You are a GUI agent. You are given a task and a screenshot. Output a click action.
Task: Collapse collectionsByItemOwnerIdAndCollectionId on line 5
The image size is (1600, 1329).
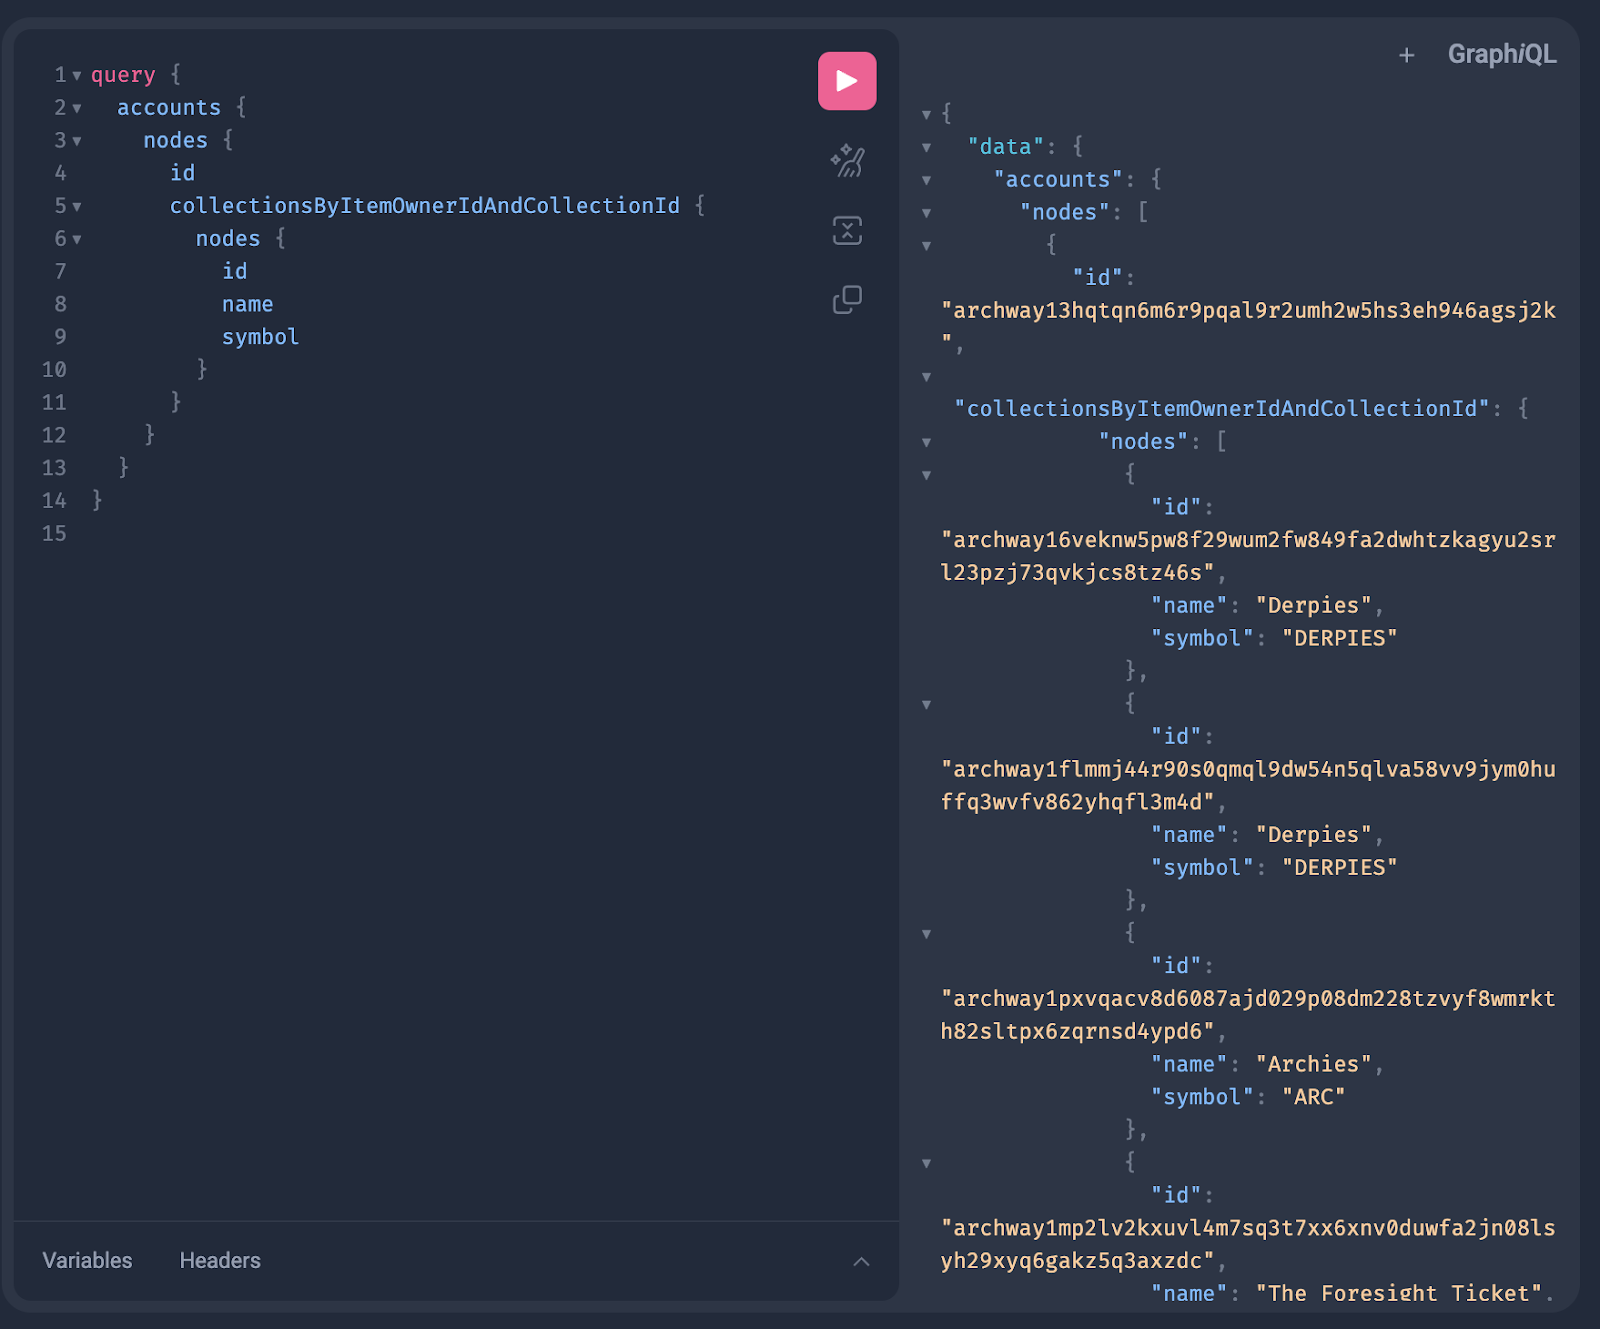(77, 207)
